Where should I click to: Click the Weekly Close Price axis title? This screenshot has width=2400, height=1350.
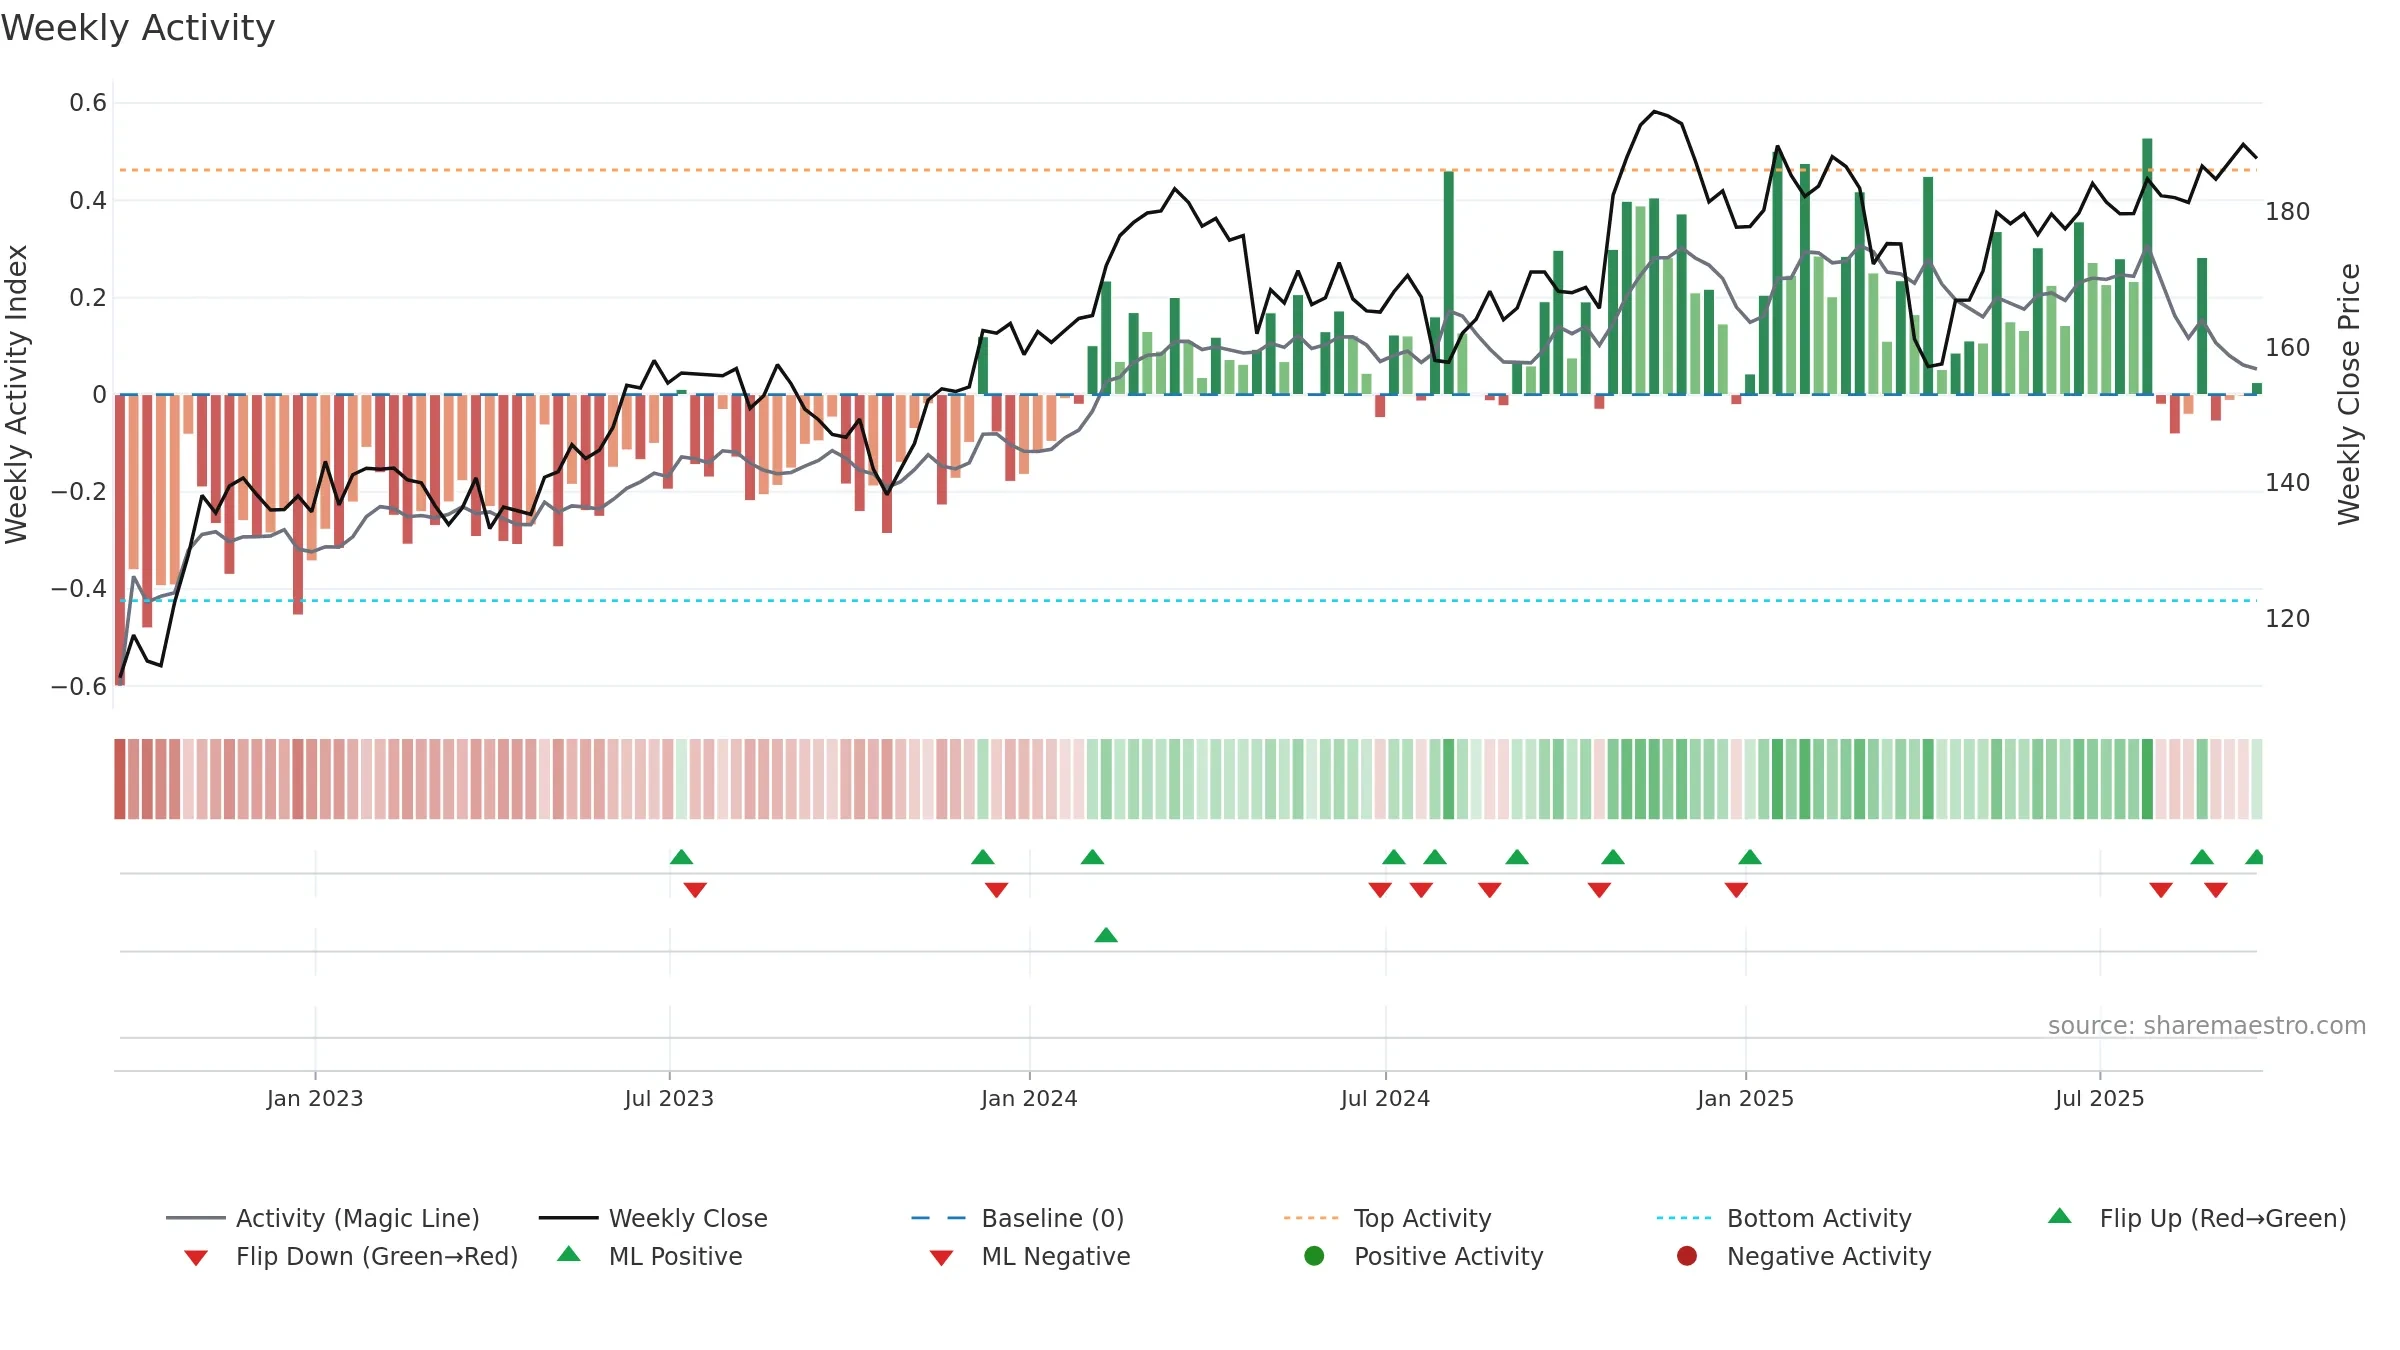pyautogui.click(x=2349, y=394)
